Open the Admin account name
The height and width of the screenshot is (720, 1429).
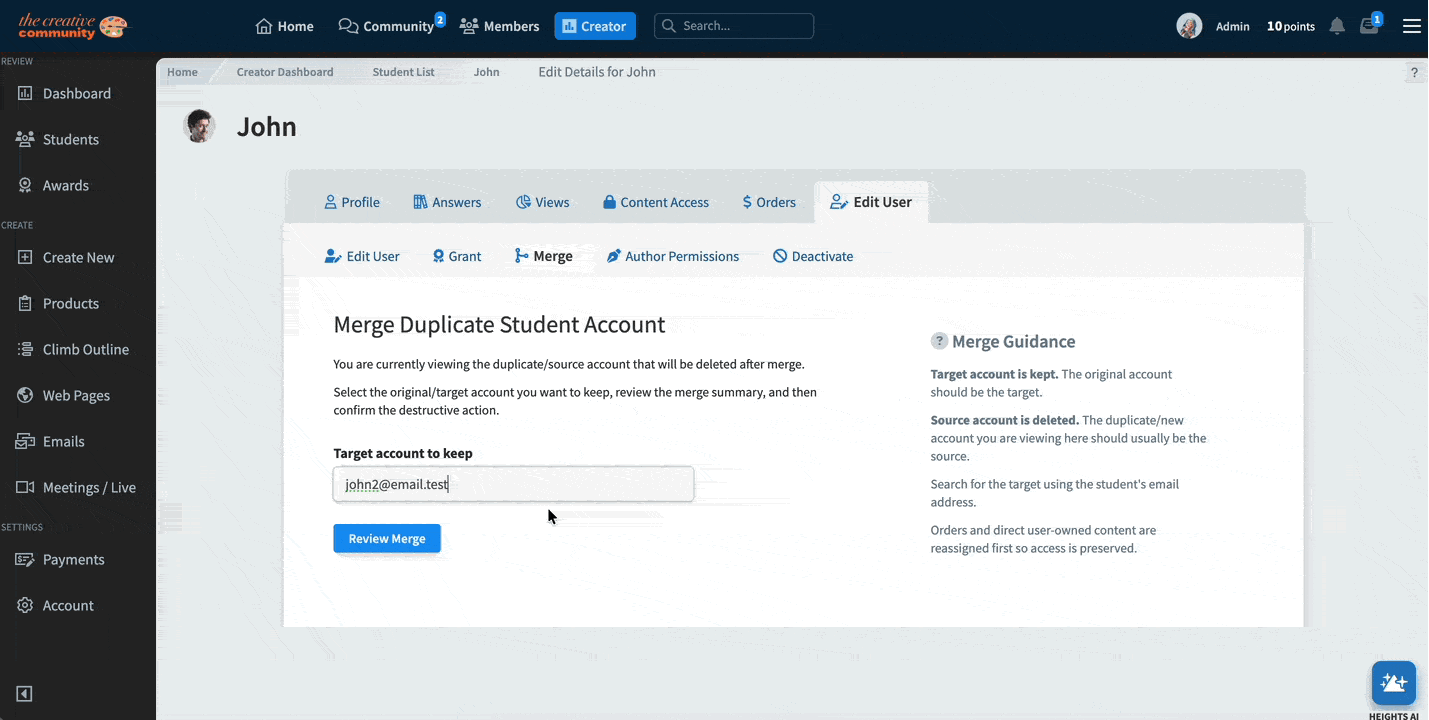pyautogui.click(x=1232, y=27)
